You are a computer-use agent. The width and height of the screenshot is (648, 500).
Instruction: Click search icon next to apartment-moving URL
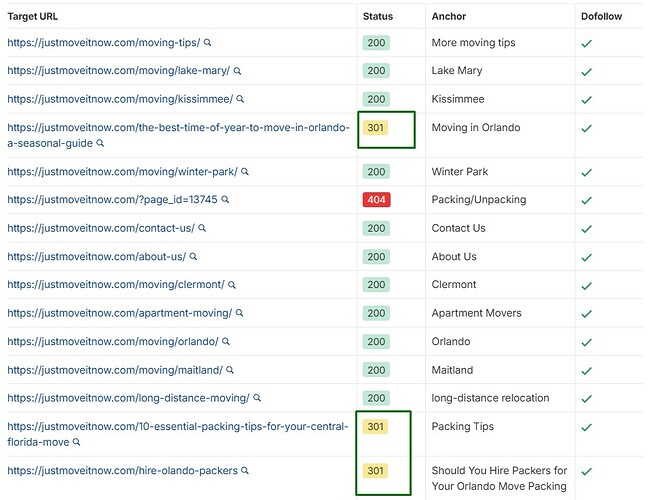point(240,313)
